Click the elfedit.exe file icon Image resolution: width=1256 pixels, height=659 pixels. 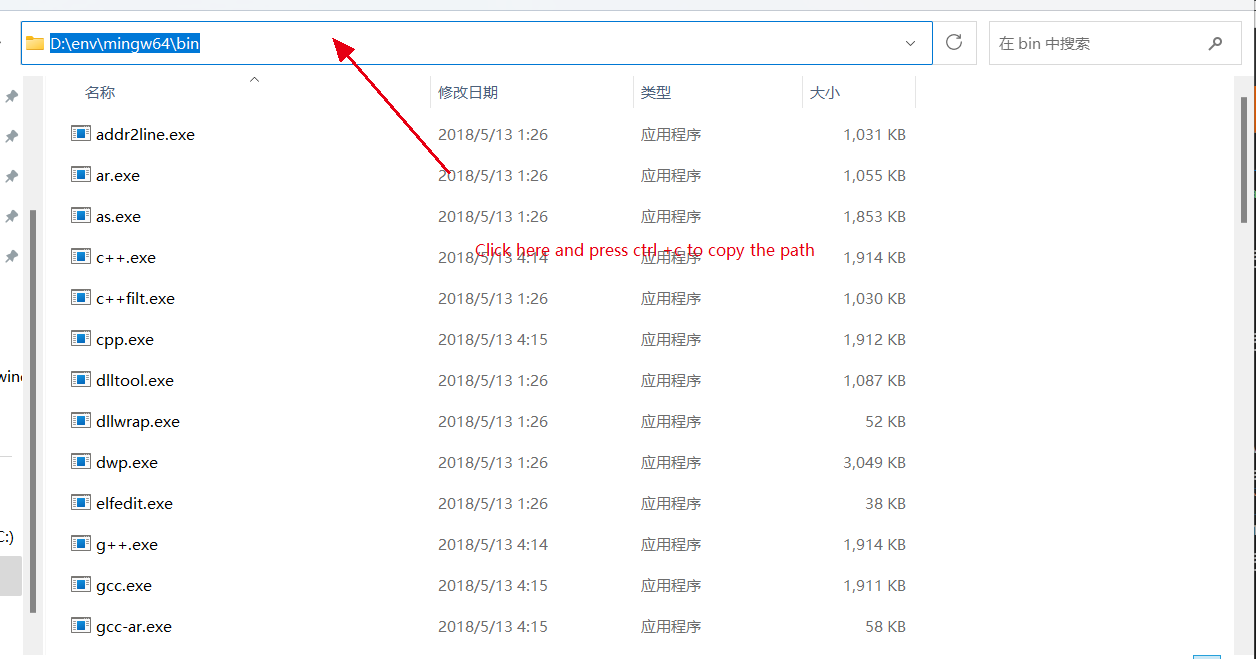pos(81,503)
